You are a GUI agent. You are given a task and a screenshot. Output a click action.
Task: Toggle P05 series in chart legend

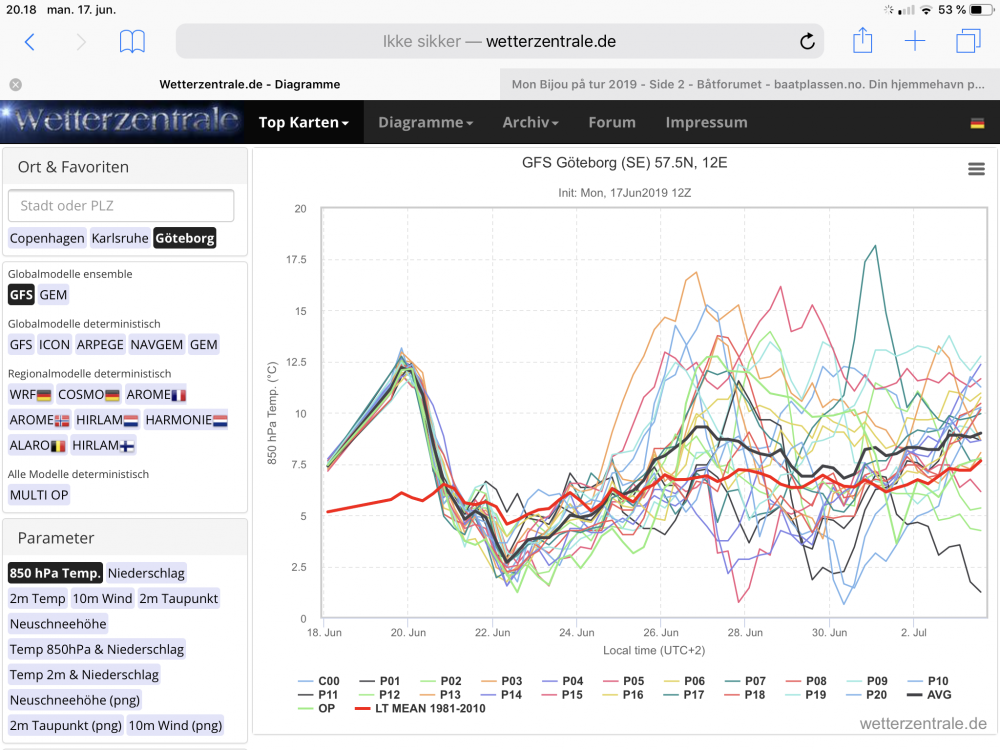click(624, 681)
